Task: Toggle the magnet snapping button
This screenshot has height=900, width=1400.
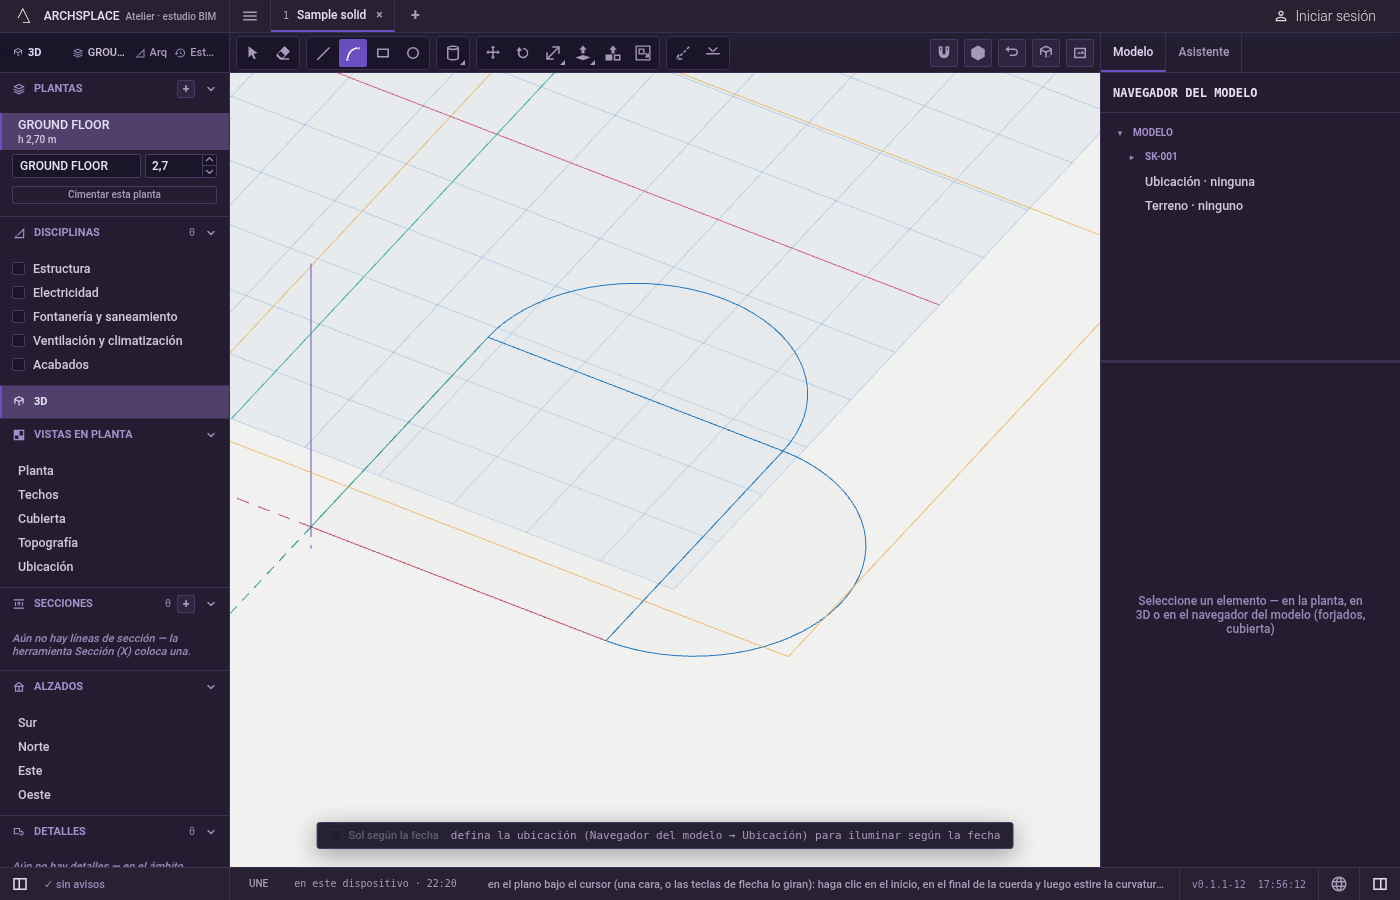Action: pyautogui.click(x=944, y=53)
